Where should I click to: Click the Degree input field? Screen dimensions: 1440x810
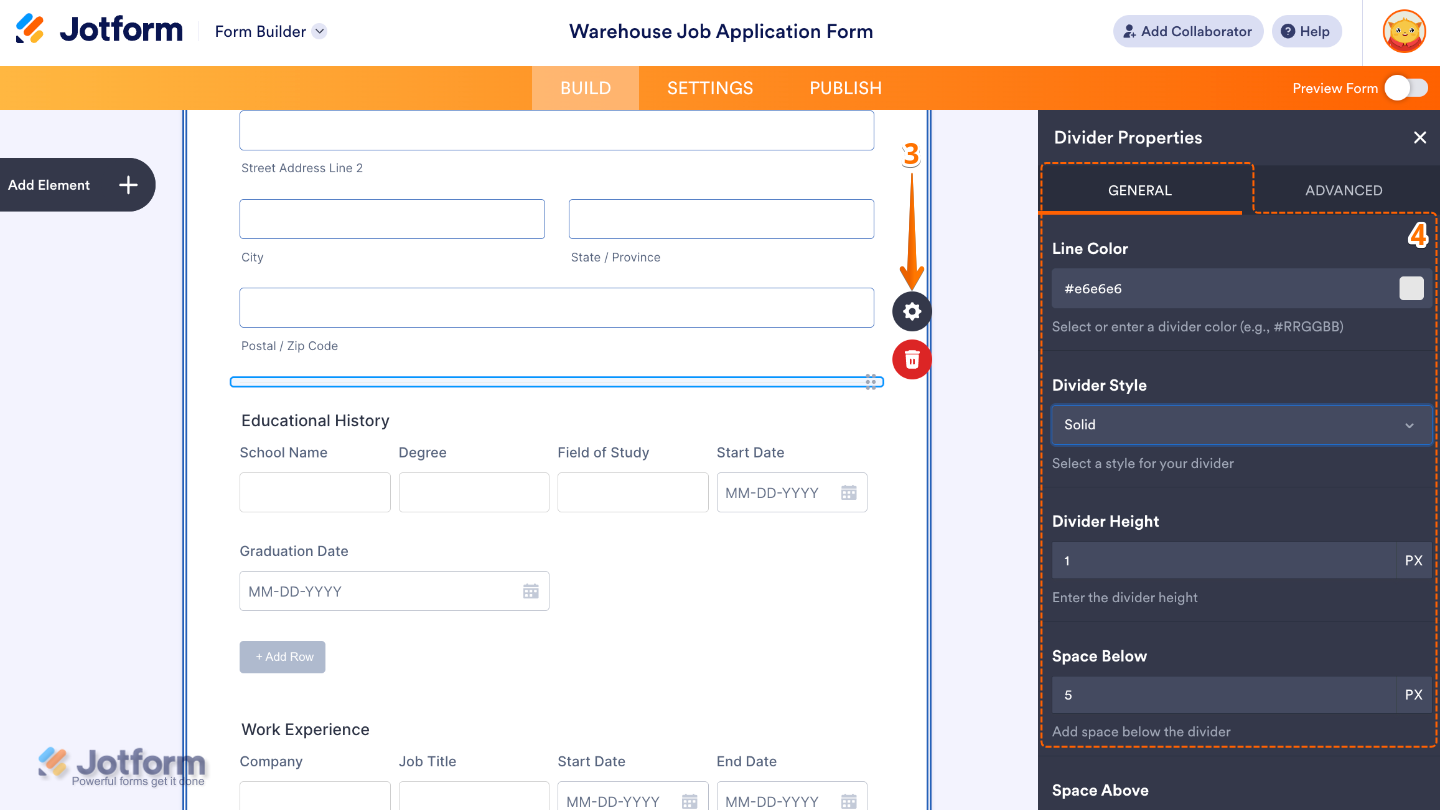pyautogui.click(x=474, y=492)
